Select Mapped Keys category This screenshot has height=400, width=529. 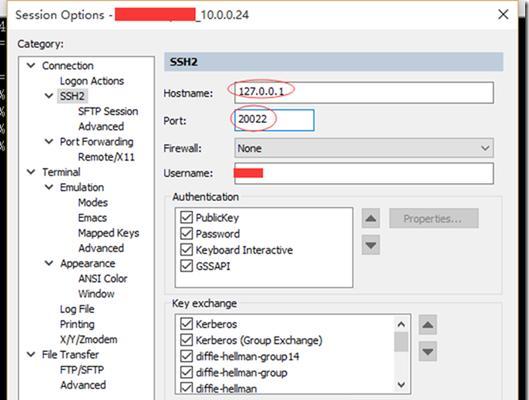pos(109,233)
